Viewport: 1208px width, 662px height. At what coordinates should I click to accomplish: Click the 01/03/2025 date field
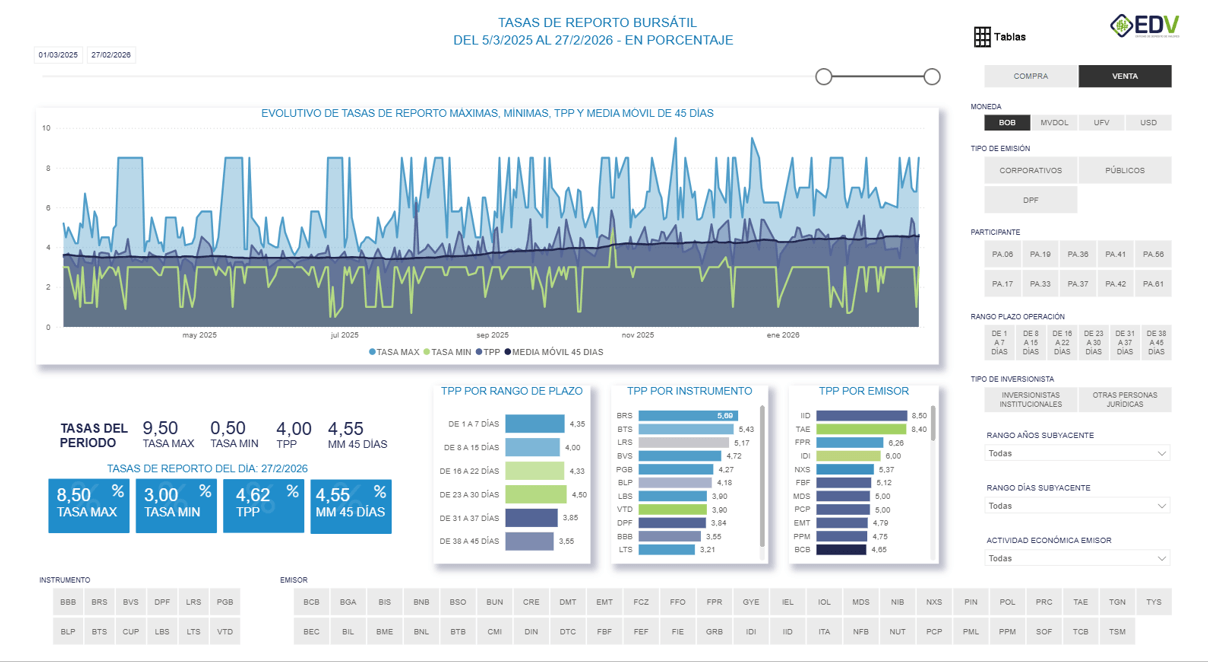(58, 54)
